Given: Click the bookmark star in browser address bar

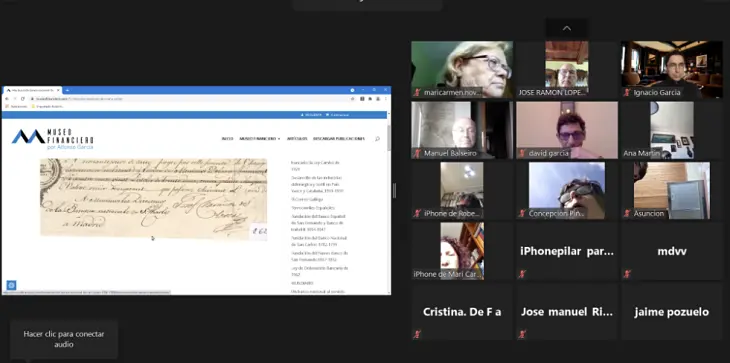Looking at the screenshot, I should pyautogui.click(x=353, y=99).
